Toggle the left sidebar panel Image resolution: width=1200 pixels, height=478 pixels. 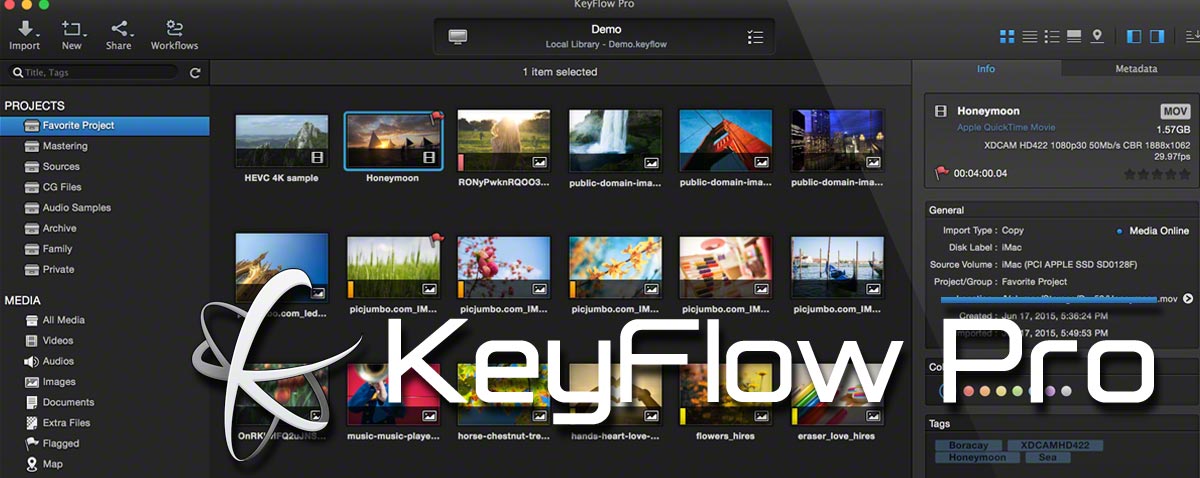[1133, 37]
